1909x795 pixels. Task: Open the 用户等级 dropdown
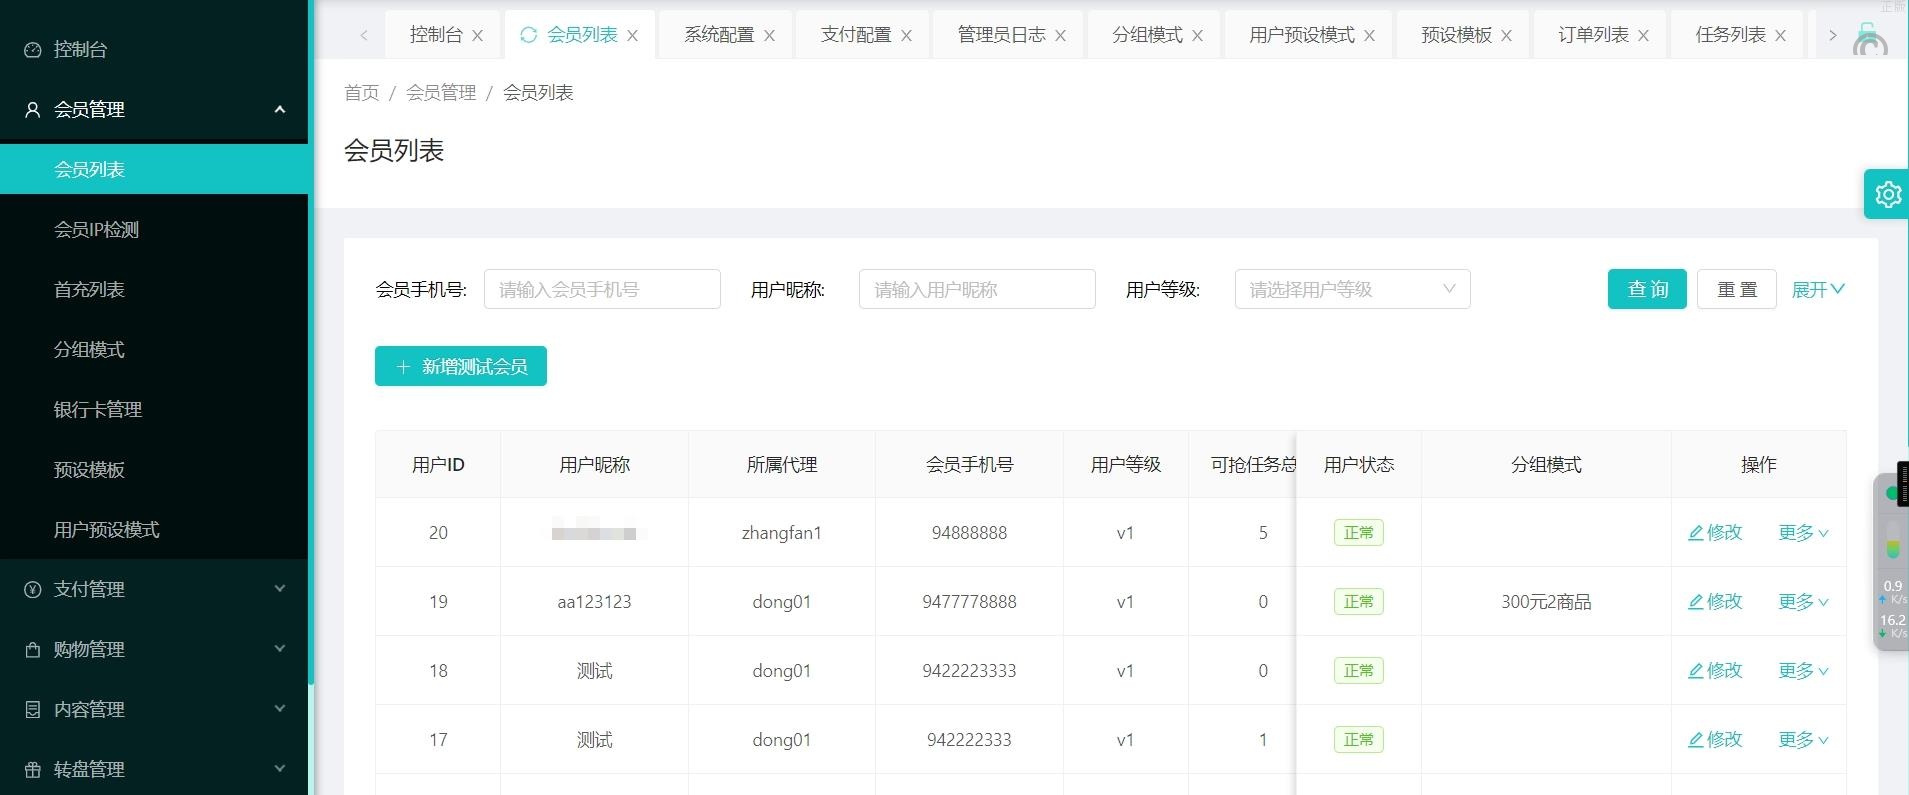(x=1352, y=290)
